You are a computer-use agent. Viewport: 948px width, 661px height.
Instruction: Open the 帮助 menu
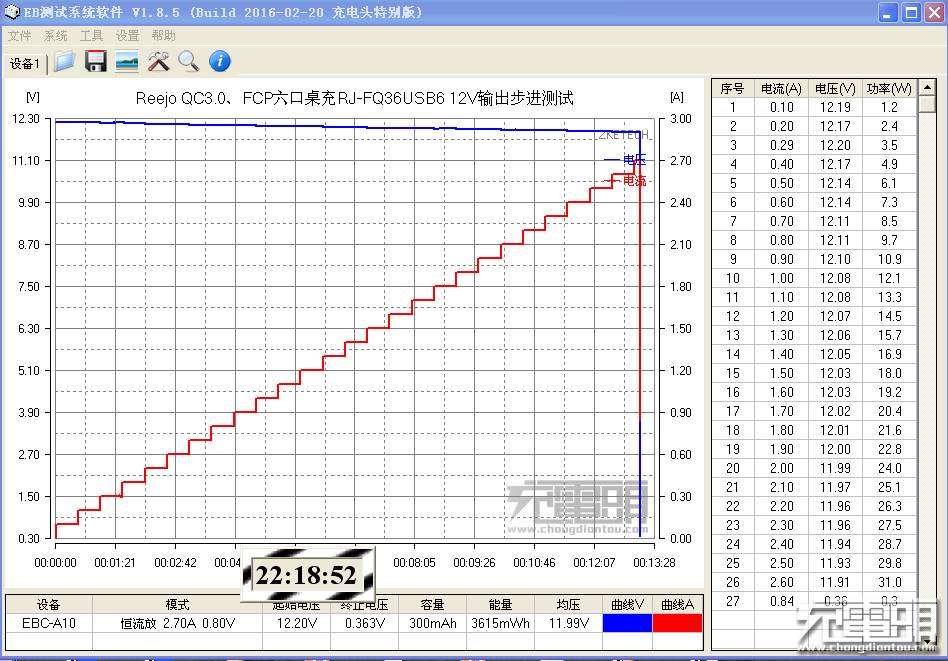click(x=163, y=36)
